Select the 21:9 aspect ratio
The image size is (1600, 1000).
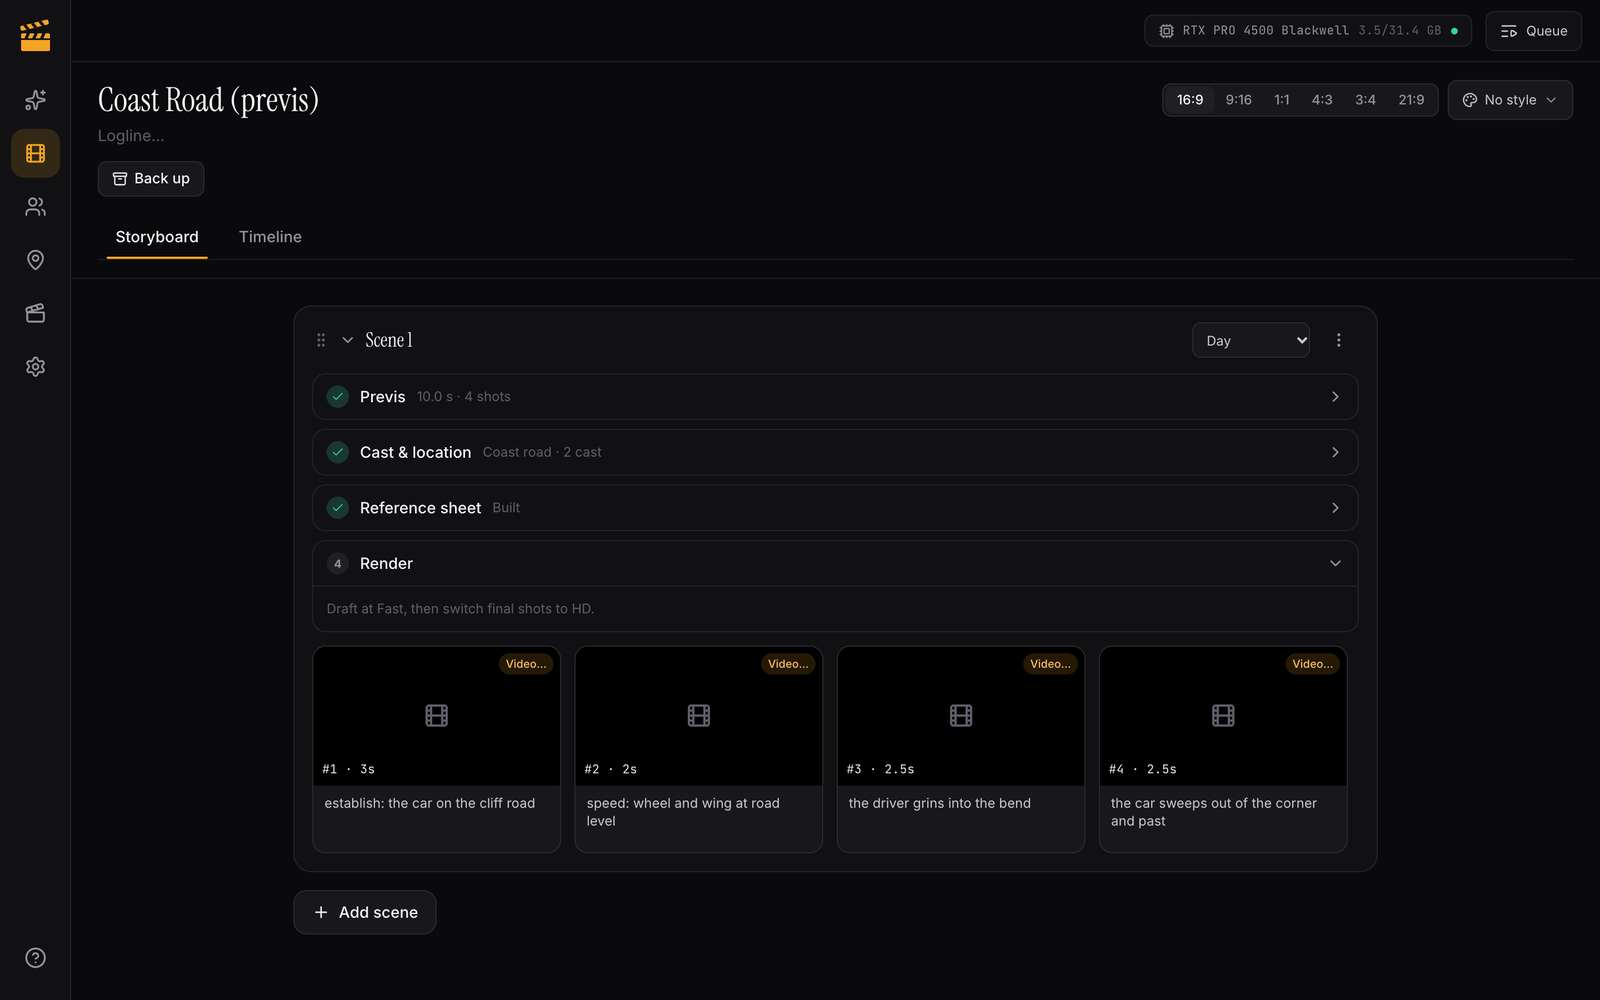click(1411, 100)
